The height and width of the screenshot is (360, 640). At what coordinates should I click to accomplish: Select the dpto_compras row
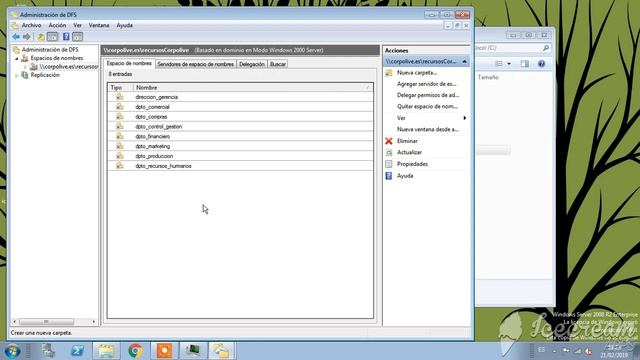tap(240, 117)
